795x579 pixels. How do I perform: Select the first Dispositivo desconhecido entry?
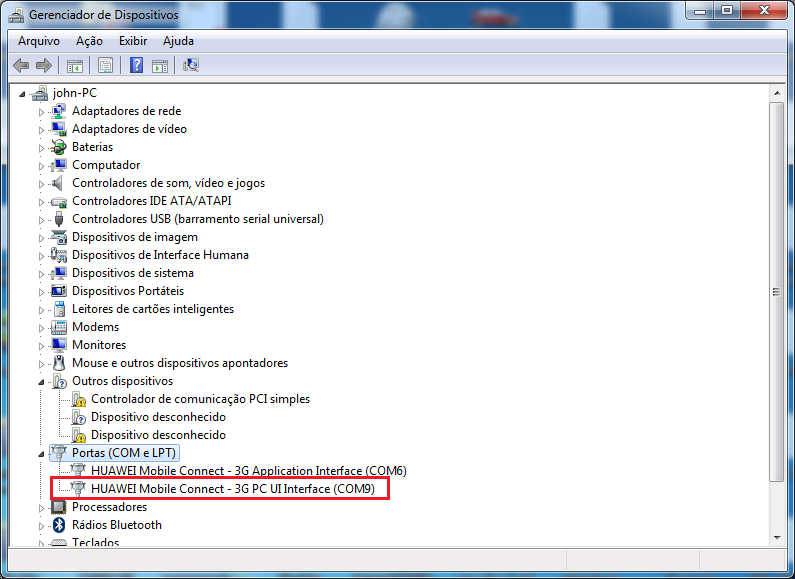pos(158,417)
